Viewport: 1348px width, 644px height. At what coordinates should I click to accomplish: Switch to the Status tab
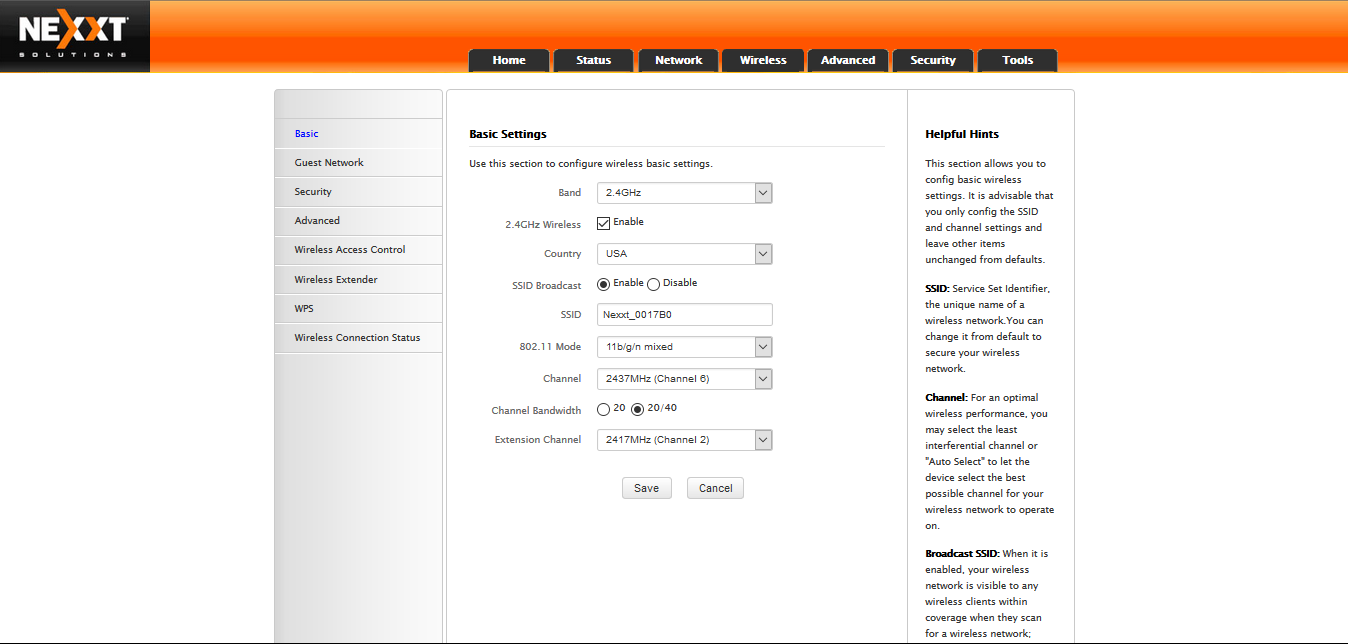point(594,60)
